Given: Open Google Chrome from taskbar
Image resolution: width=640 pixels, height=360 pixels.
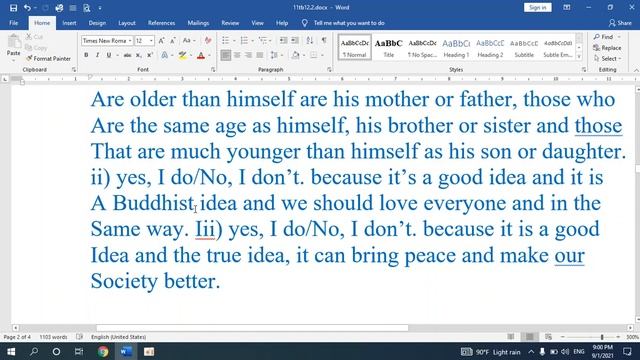Looking at the screenshot, I should pyautogui.click(x=103, y=351).
